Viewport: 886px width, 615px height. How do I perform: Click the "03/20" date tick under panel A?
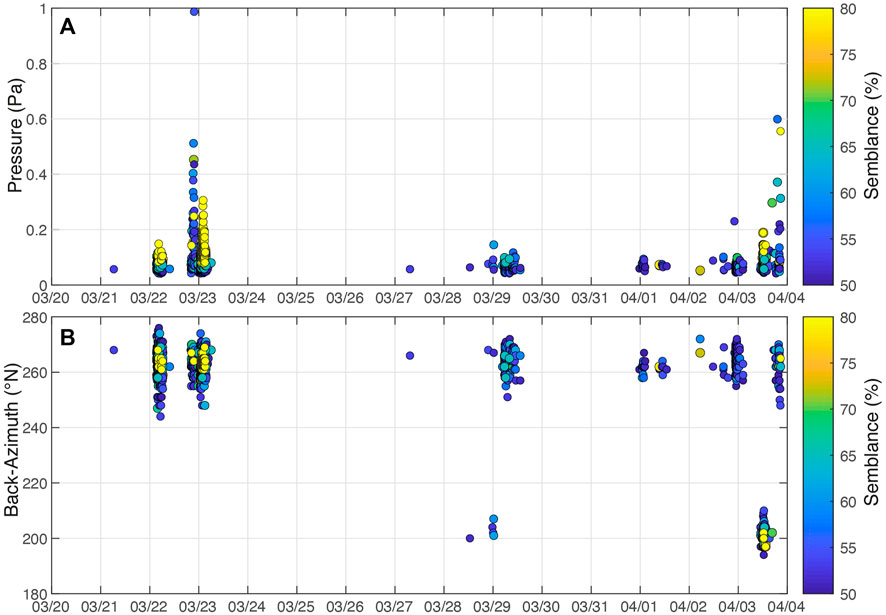point(51,298)
